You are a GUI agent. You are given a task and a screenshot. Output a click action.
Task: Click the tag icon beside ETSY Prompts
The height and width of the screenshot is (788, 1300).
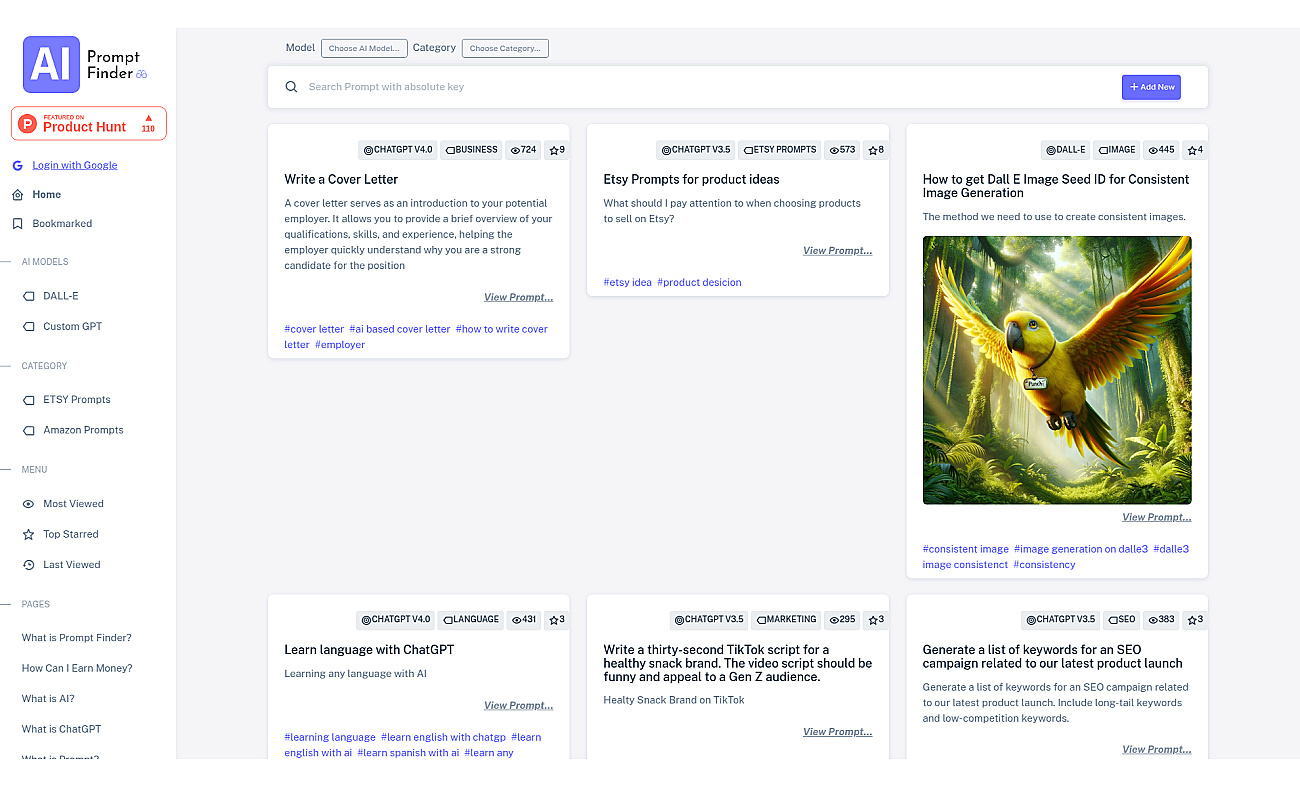(28, 400)
